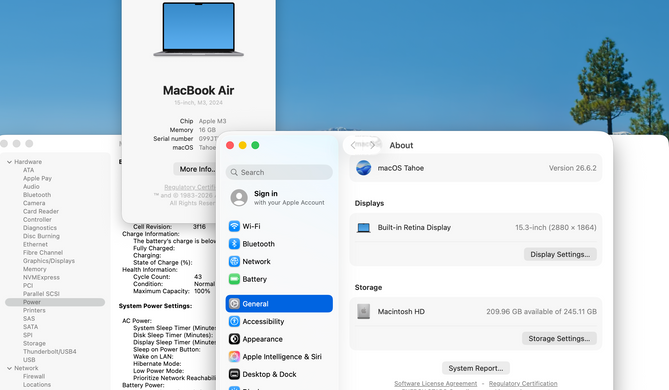Open Accessibility settings icon
The image size is (669, 390).
[x=234, y=321]
